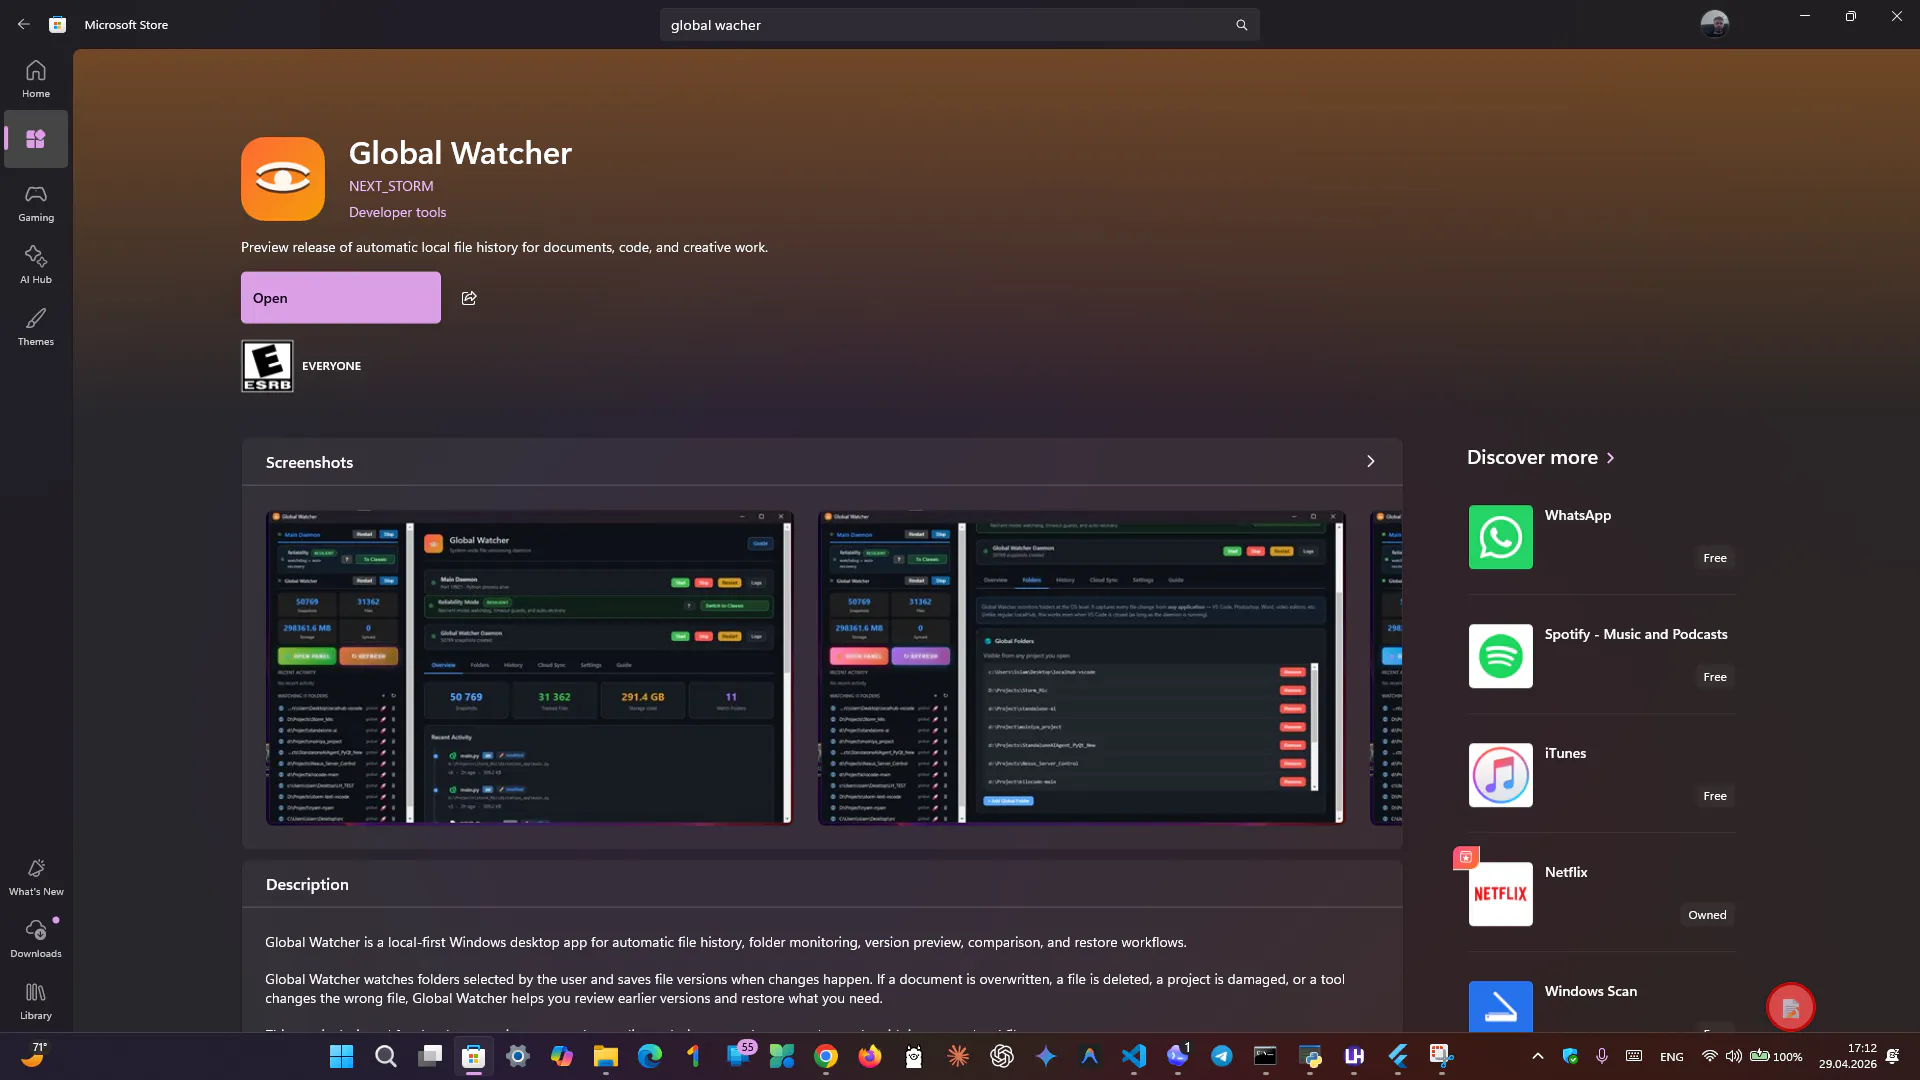Click the ESRB Everyone rating badge
This screenshot has height=1080, width=1920.
point(267,366)
